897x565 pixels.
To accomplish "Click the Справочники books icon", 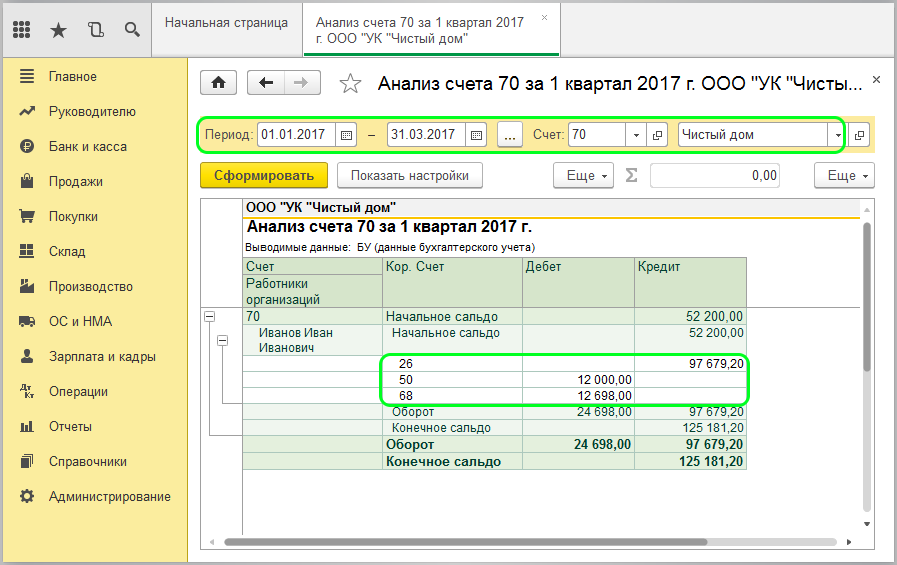I will pyautogui.click(x=27, y=461).
